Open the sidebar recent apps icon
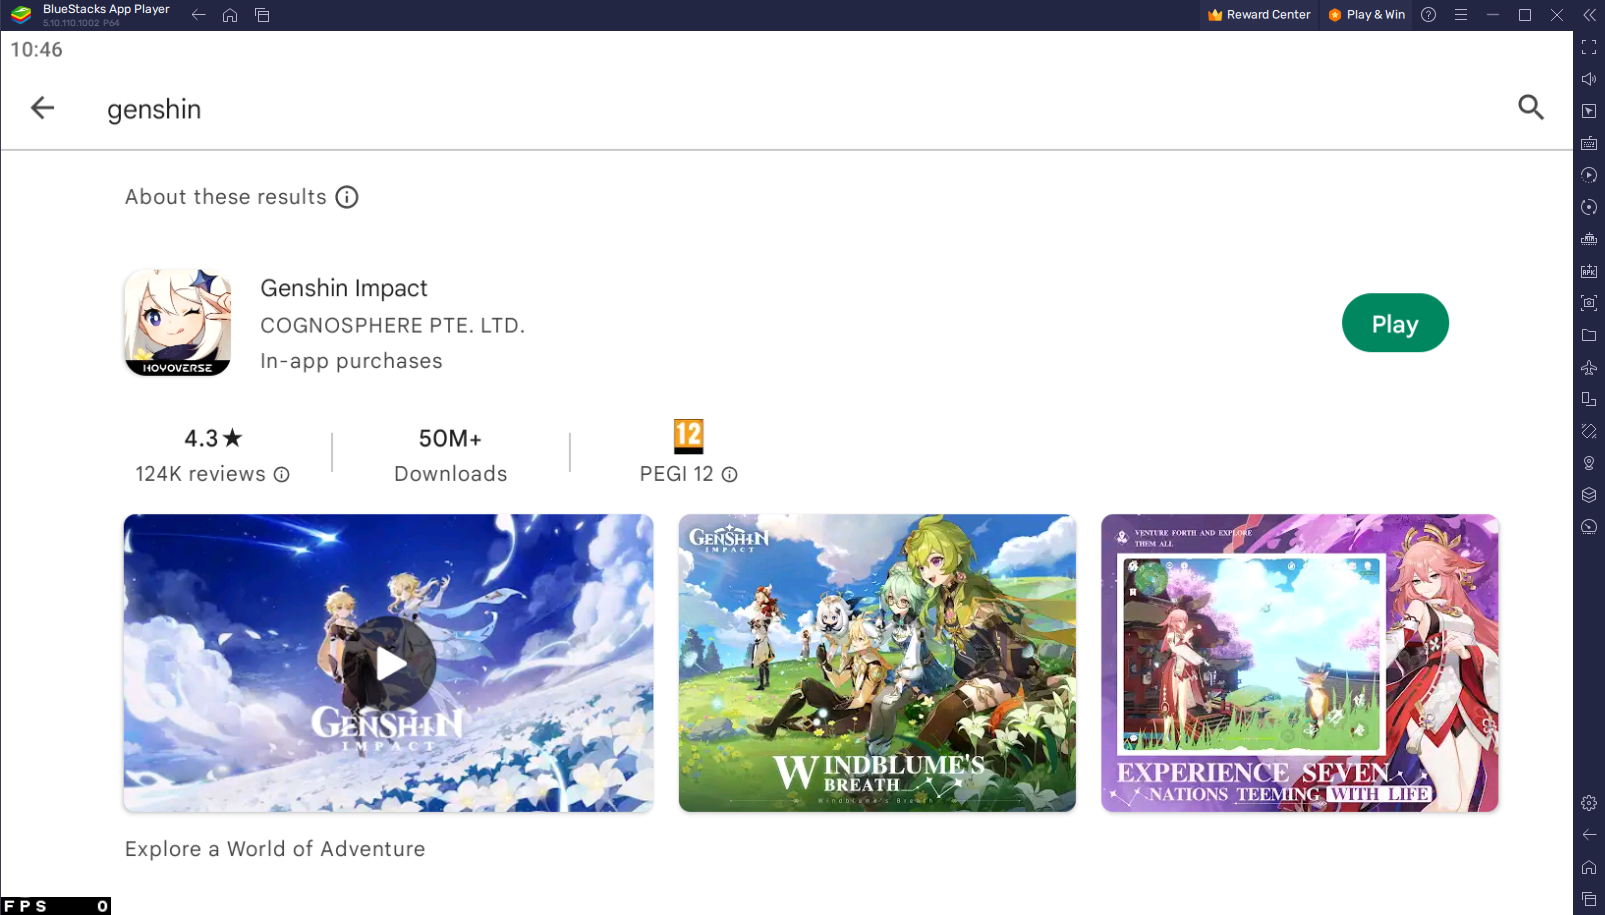Screen dimensions: 1605x915 (x=1589, y=899)
